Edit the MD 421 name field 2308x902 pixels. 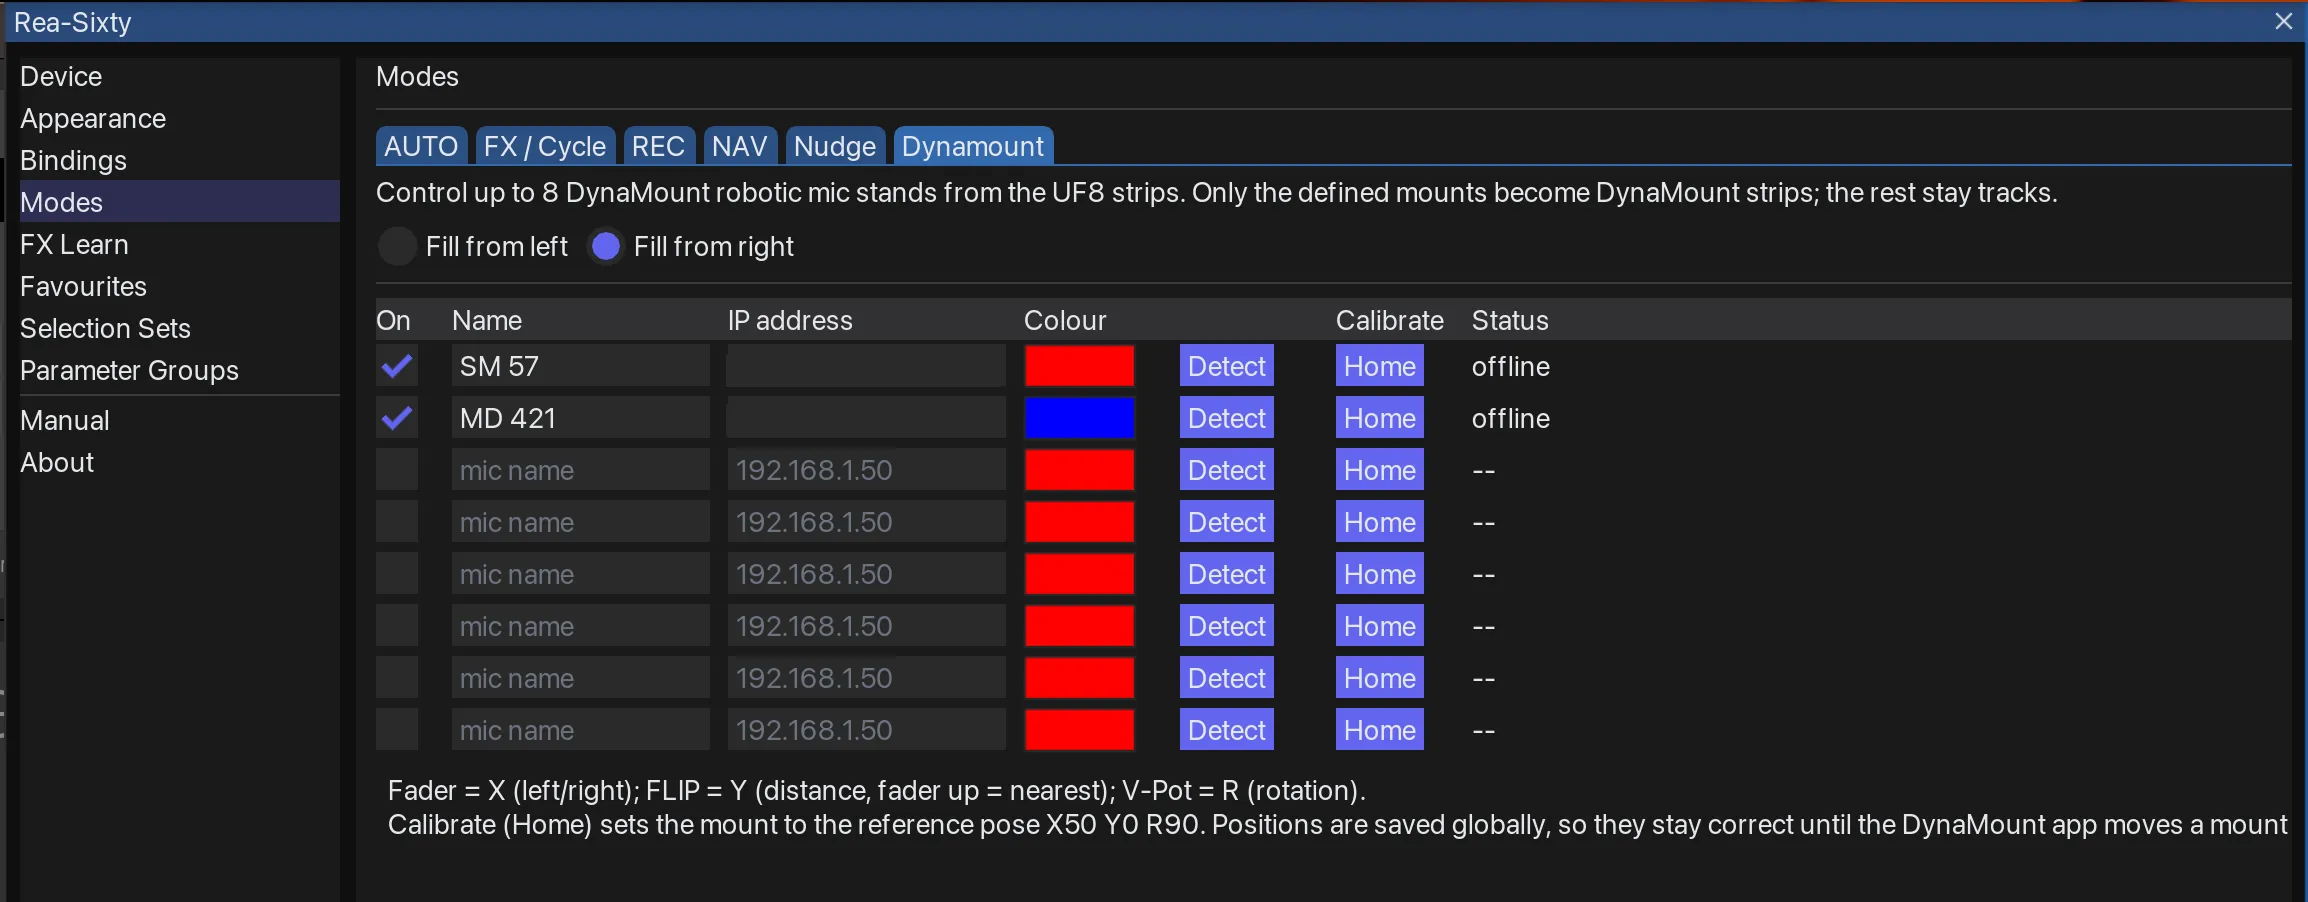point(581,418)
